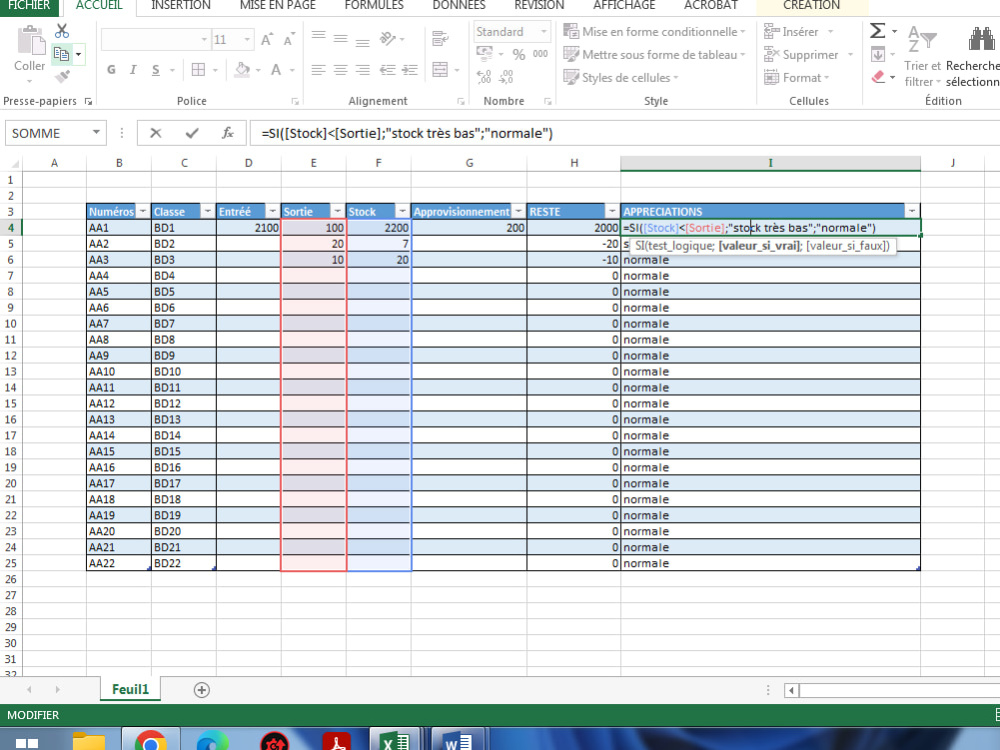Switch to MISE EN PAGE tab
Screen dimensions: 1000x750
277,6
